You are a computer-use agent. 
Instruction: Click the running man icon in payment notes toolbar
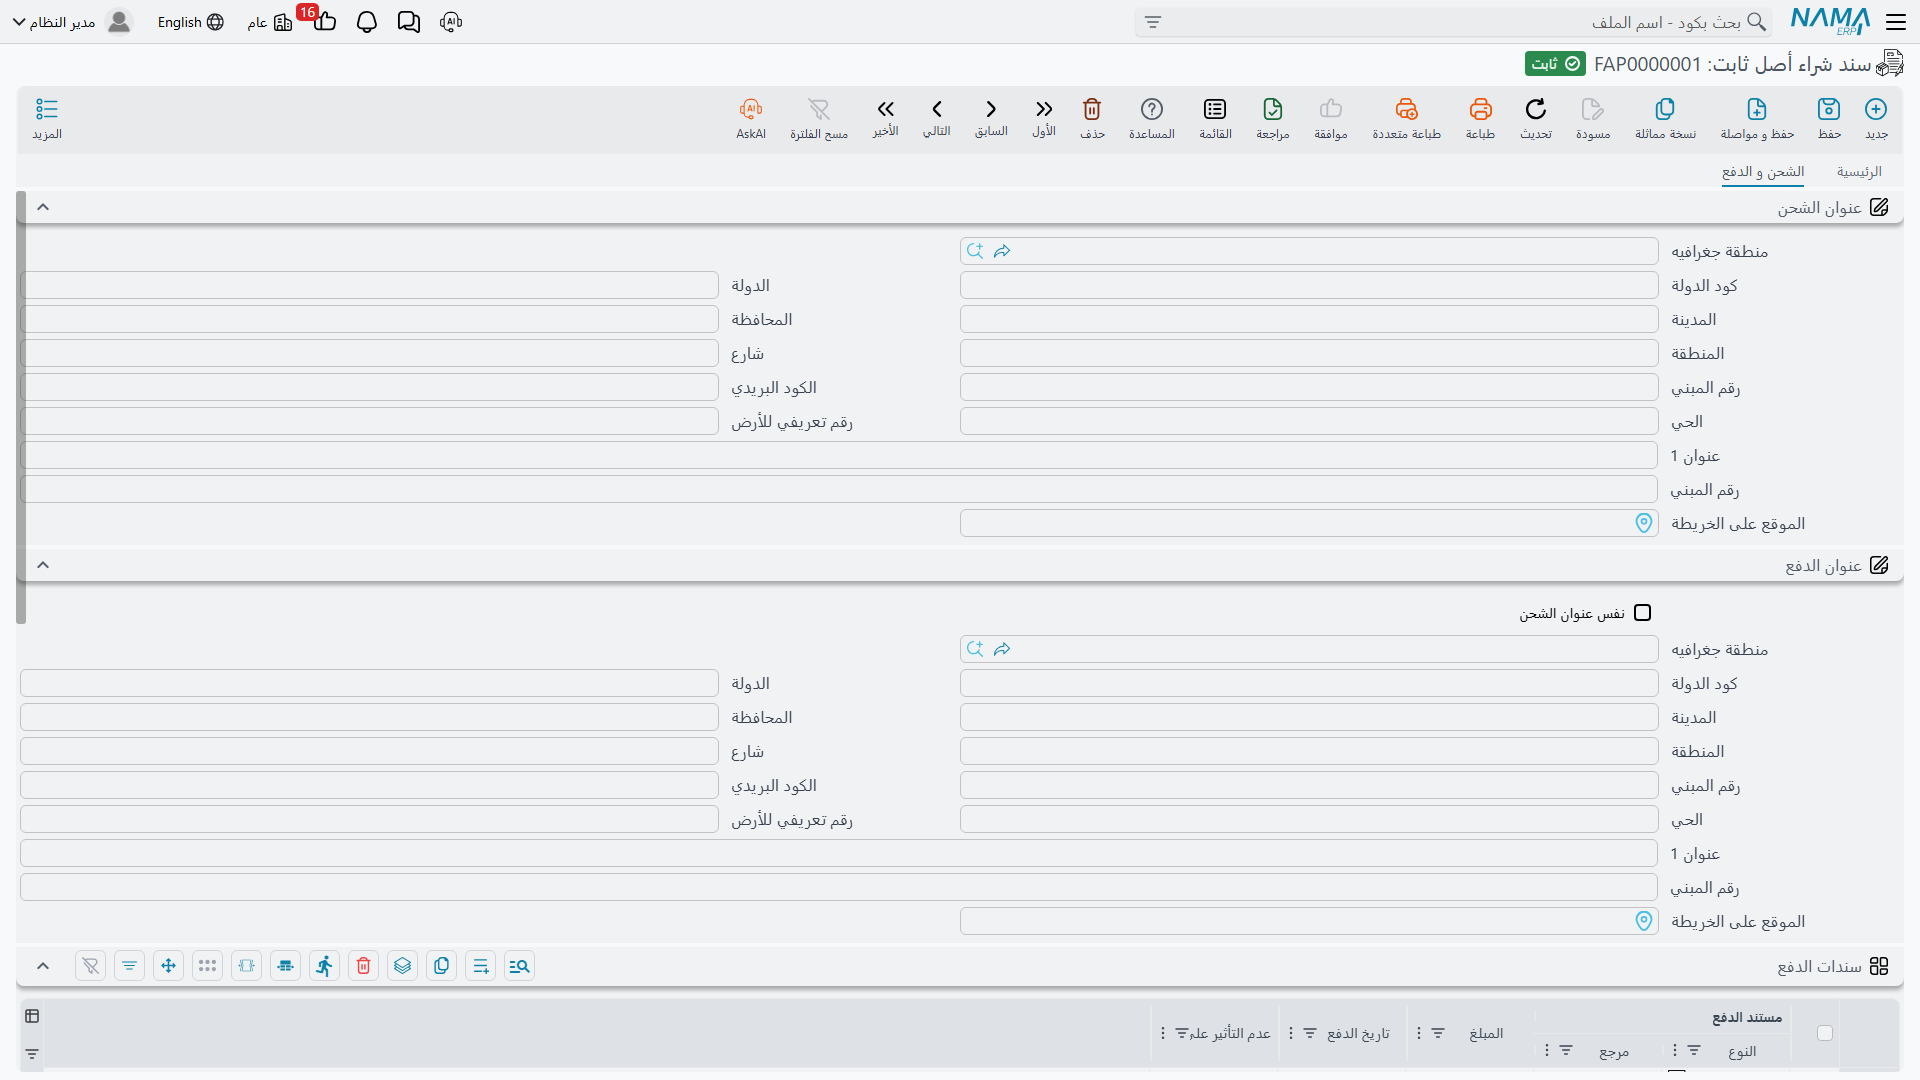tap(324, 965)
